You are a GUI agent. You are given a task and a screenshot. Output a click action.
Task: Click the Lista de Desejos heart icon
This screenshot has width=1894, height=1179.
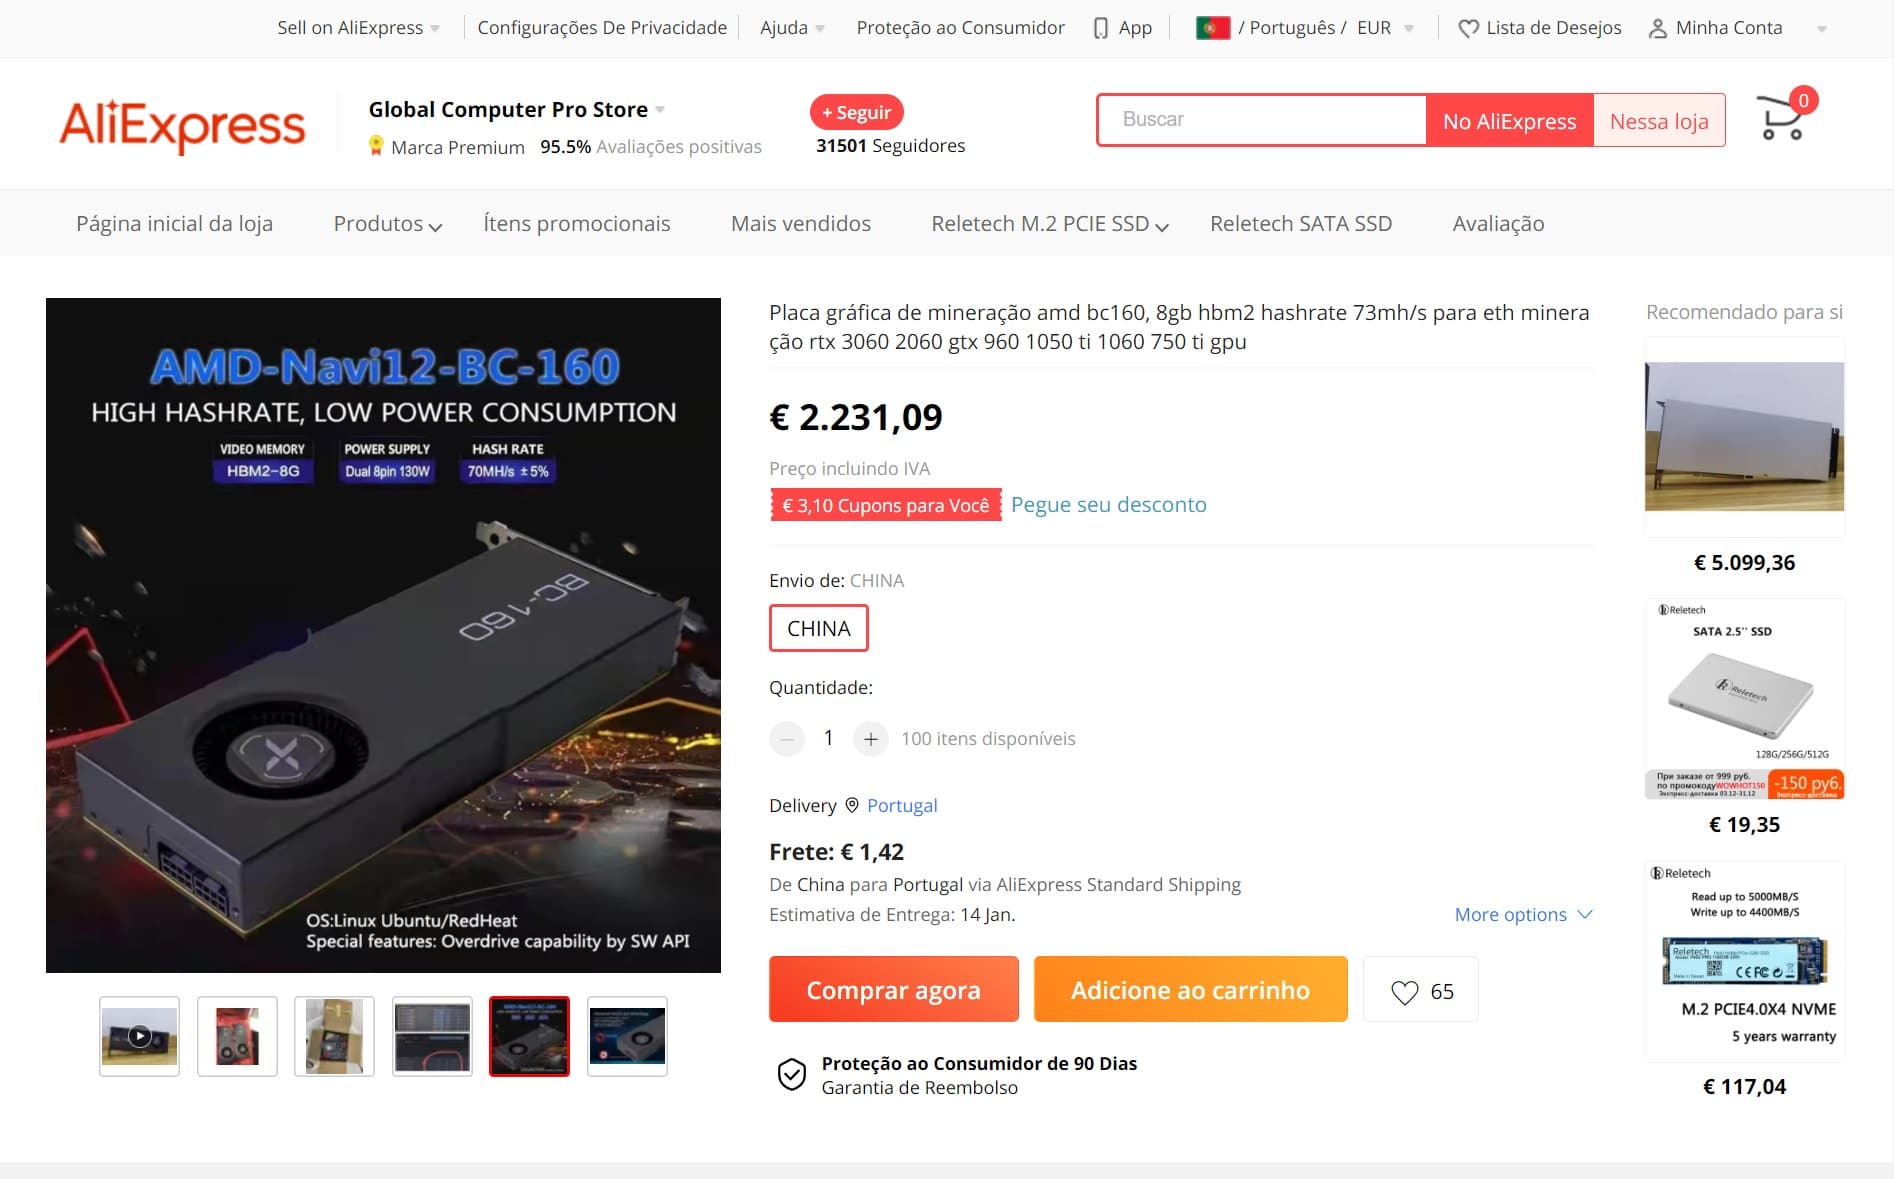pyautogui.click(x=1468, y=28)
